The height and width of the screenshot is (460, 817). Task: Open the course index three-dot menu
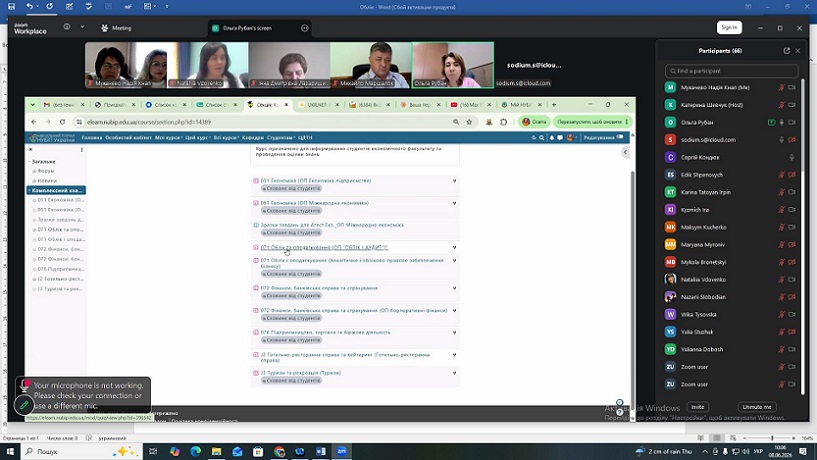click(x=82, y=150)
